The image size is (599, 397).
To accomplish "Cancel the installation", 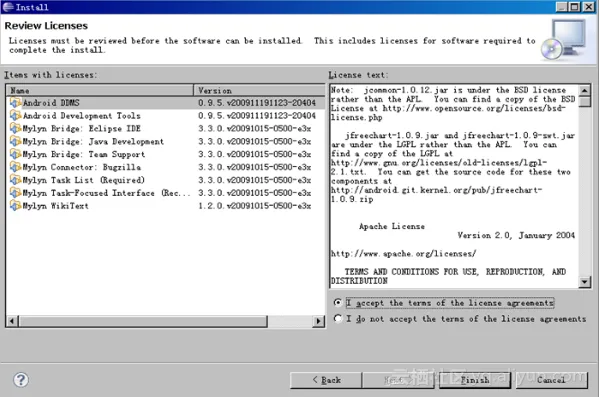I will coord(551,380).
